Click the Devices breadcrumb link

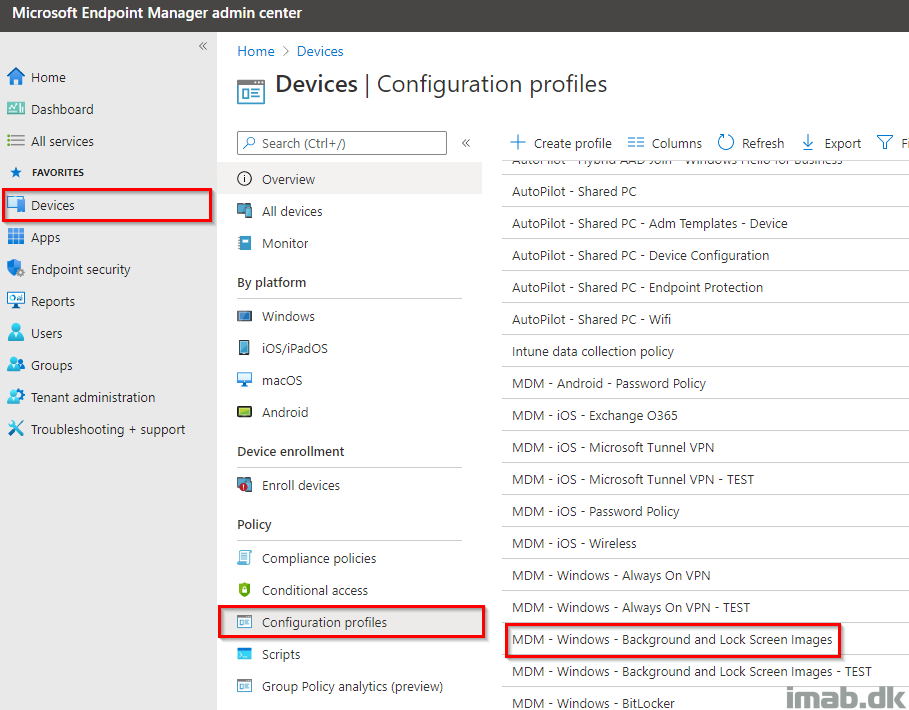point(320,51)
